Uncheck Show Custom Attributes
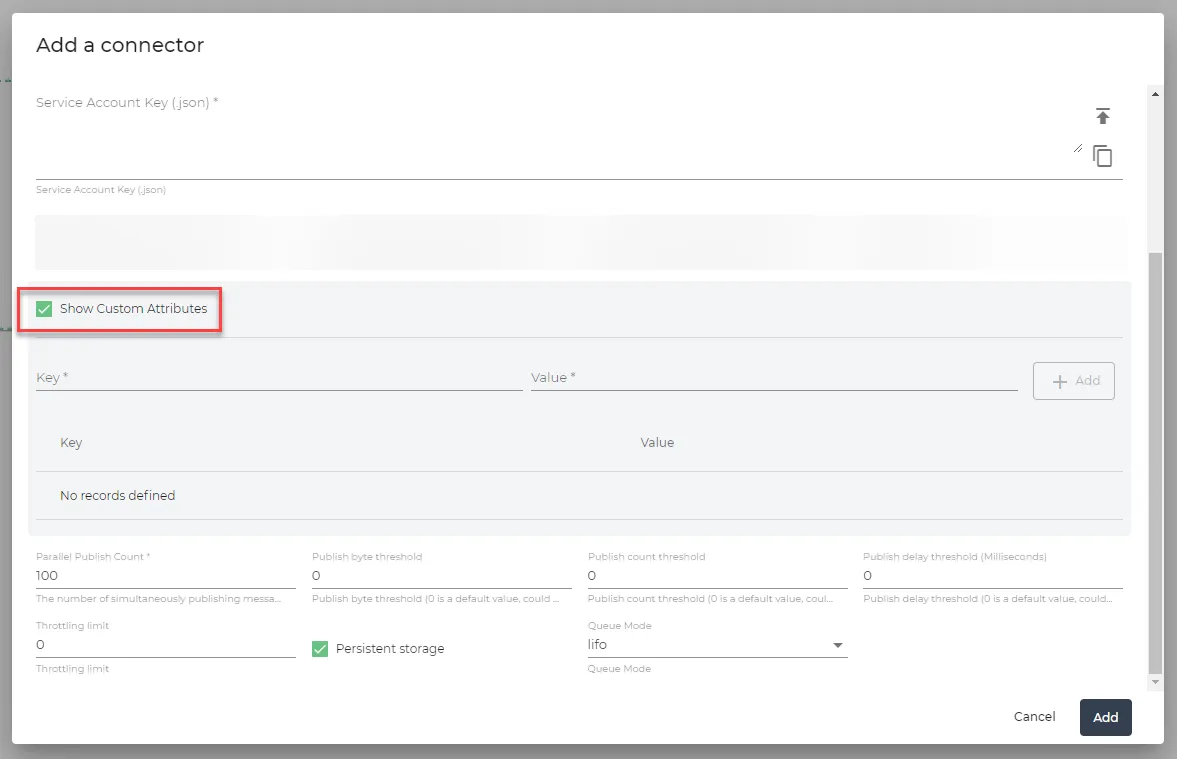Image resolution: width=1177 pixels, height=759 pixels. pos(44,309)
